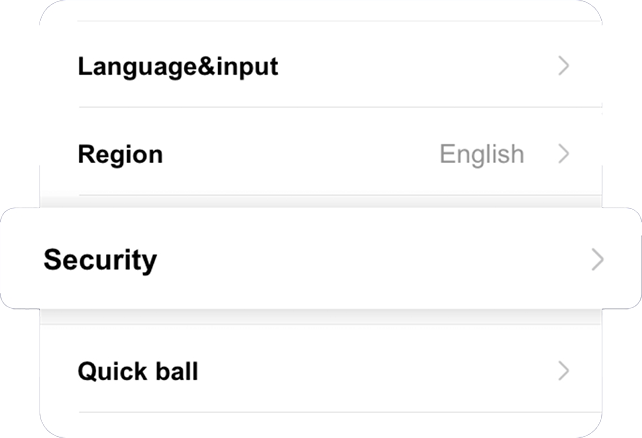This screenshot has height=438, width=642.
Task: Click the chevron next to Language&input
Action: [x=564, y=67]
